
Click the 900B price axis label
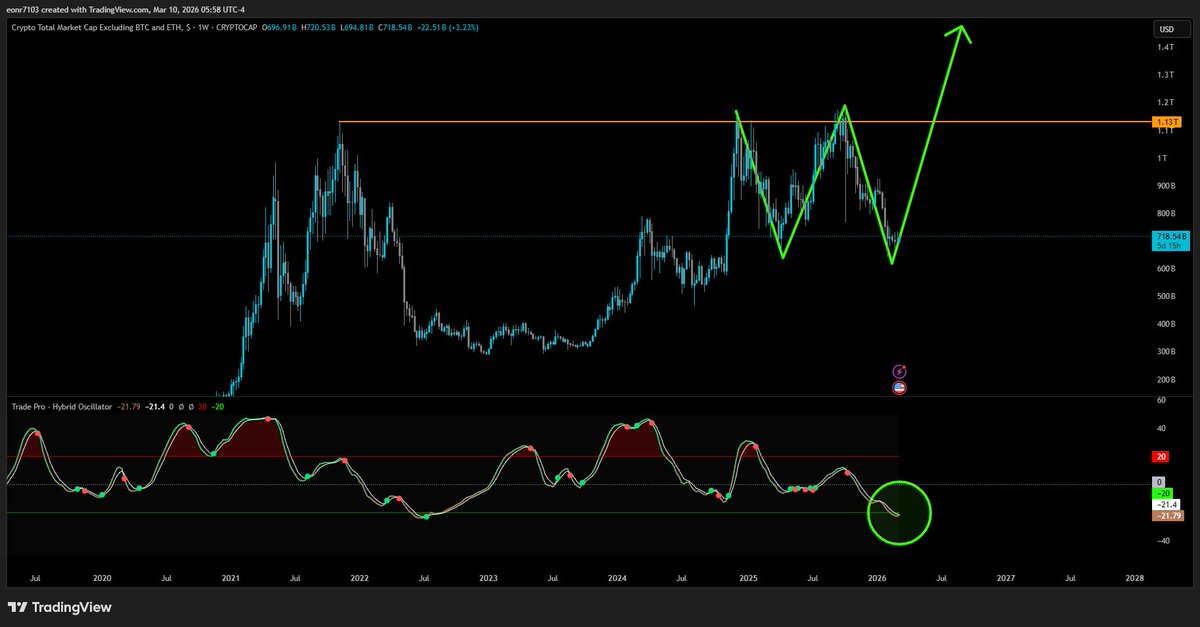point(1166,186)
